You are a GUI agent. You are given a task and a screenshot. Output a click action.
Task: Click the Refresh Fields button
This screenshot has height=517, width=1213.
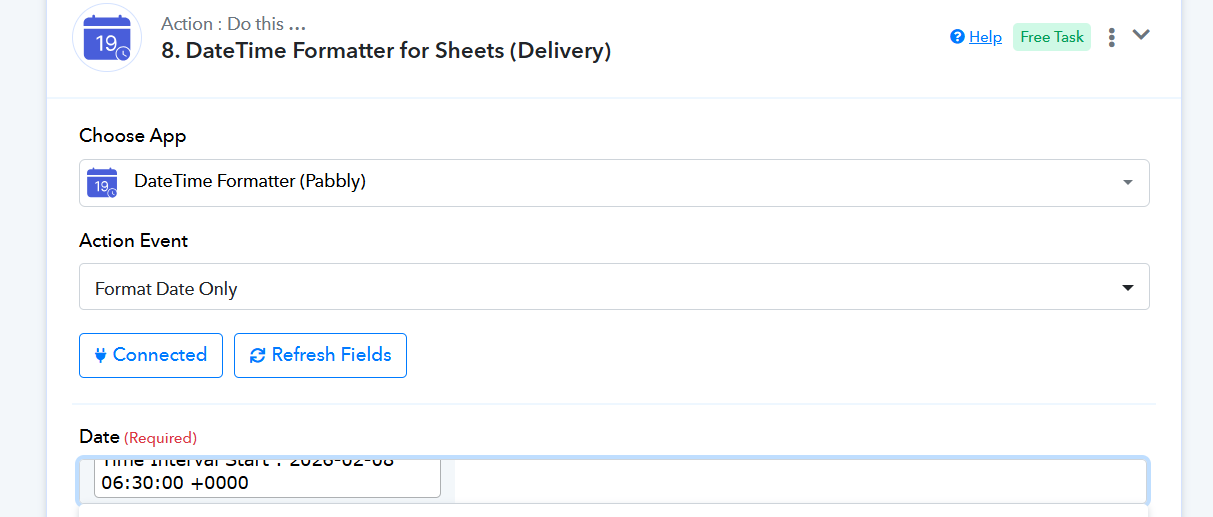coord(320,355)
